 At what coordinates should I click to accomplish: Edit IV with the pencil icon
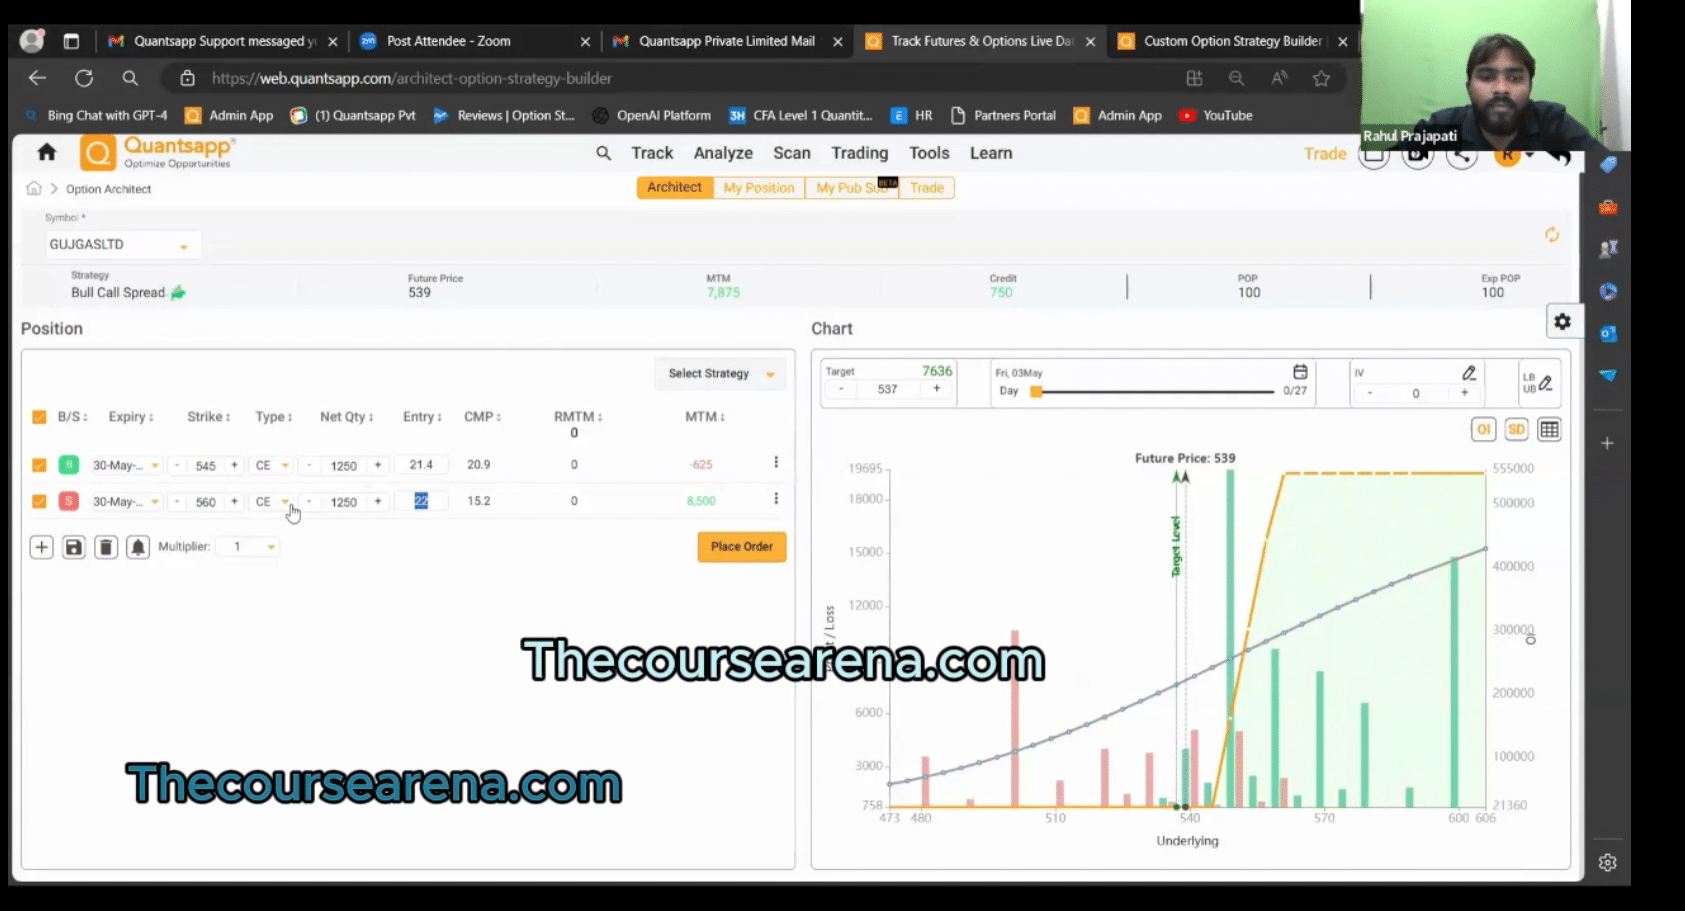click(x=1468, y=373)
